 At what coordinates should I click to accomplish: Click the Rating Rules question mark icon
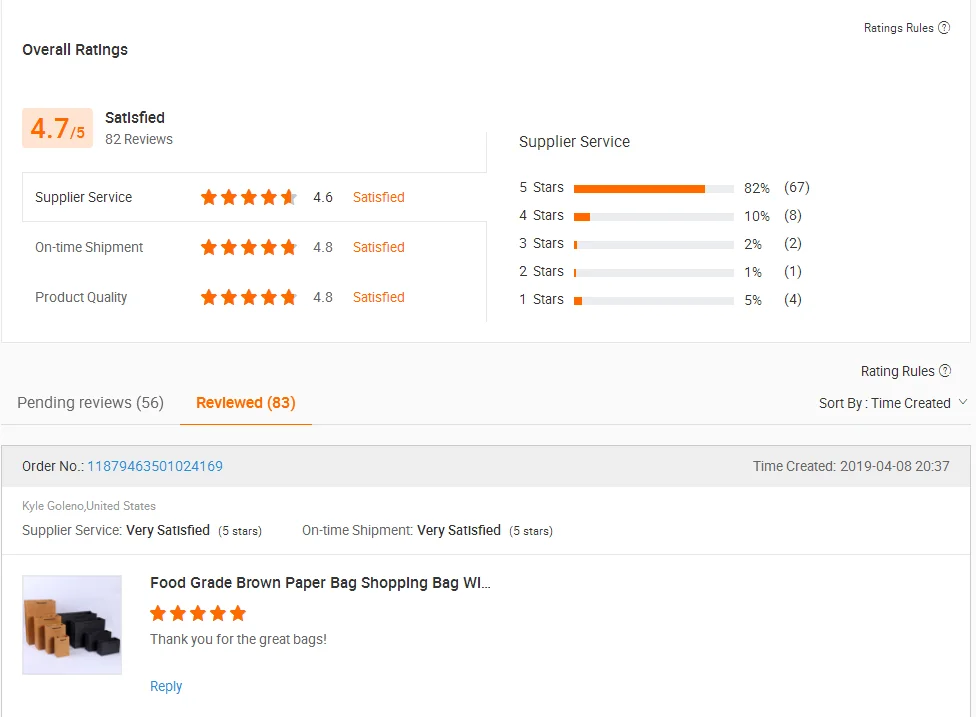tap(945, 371)
